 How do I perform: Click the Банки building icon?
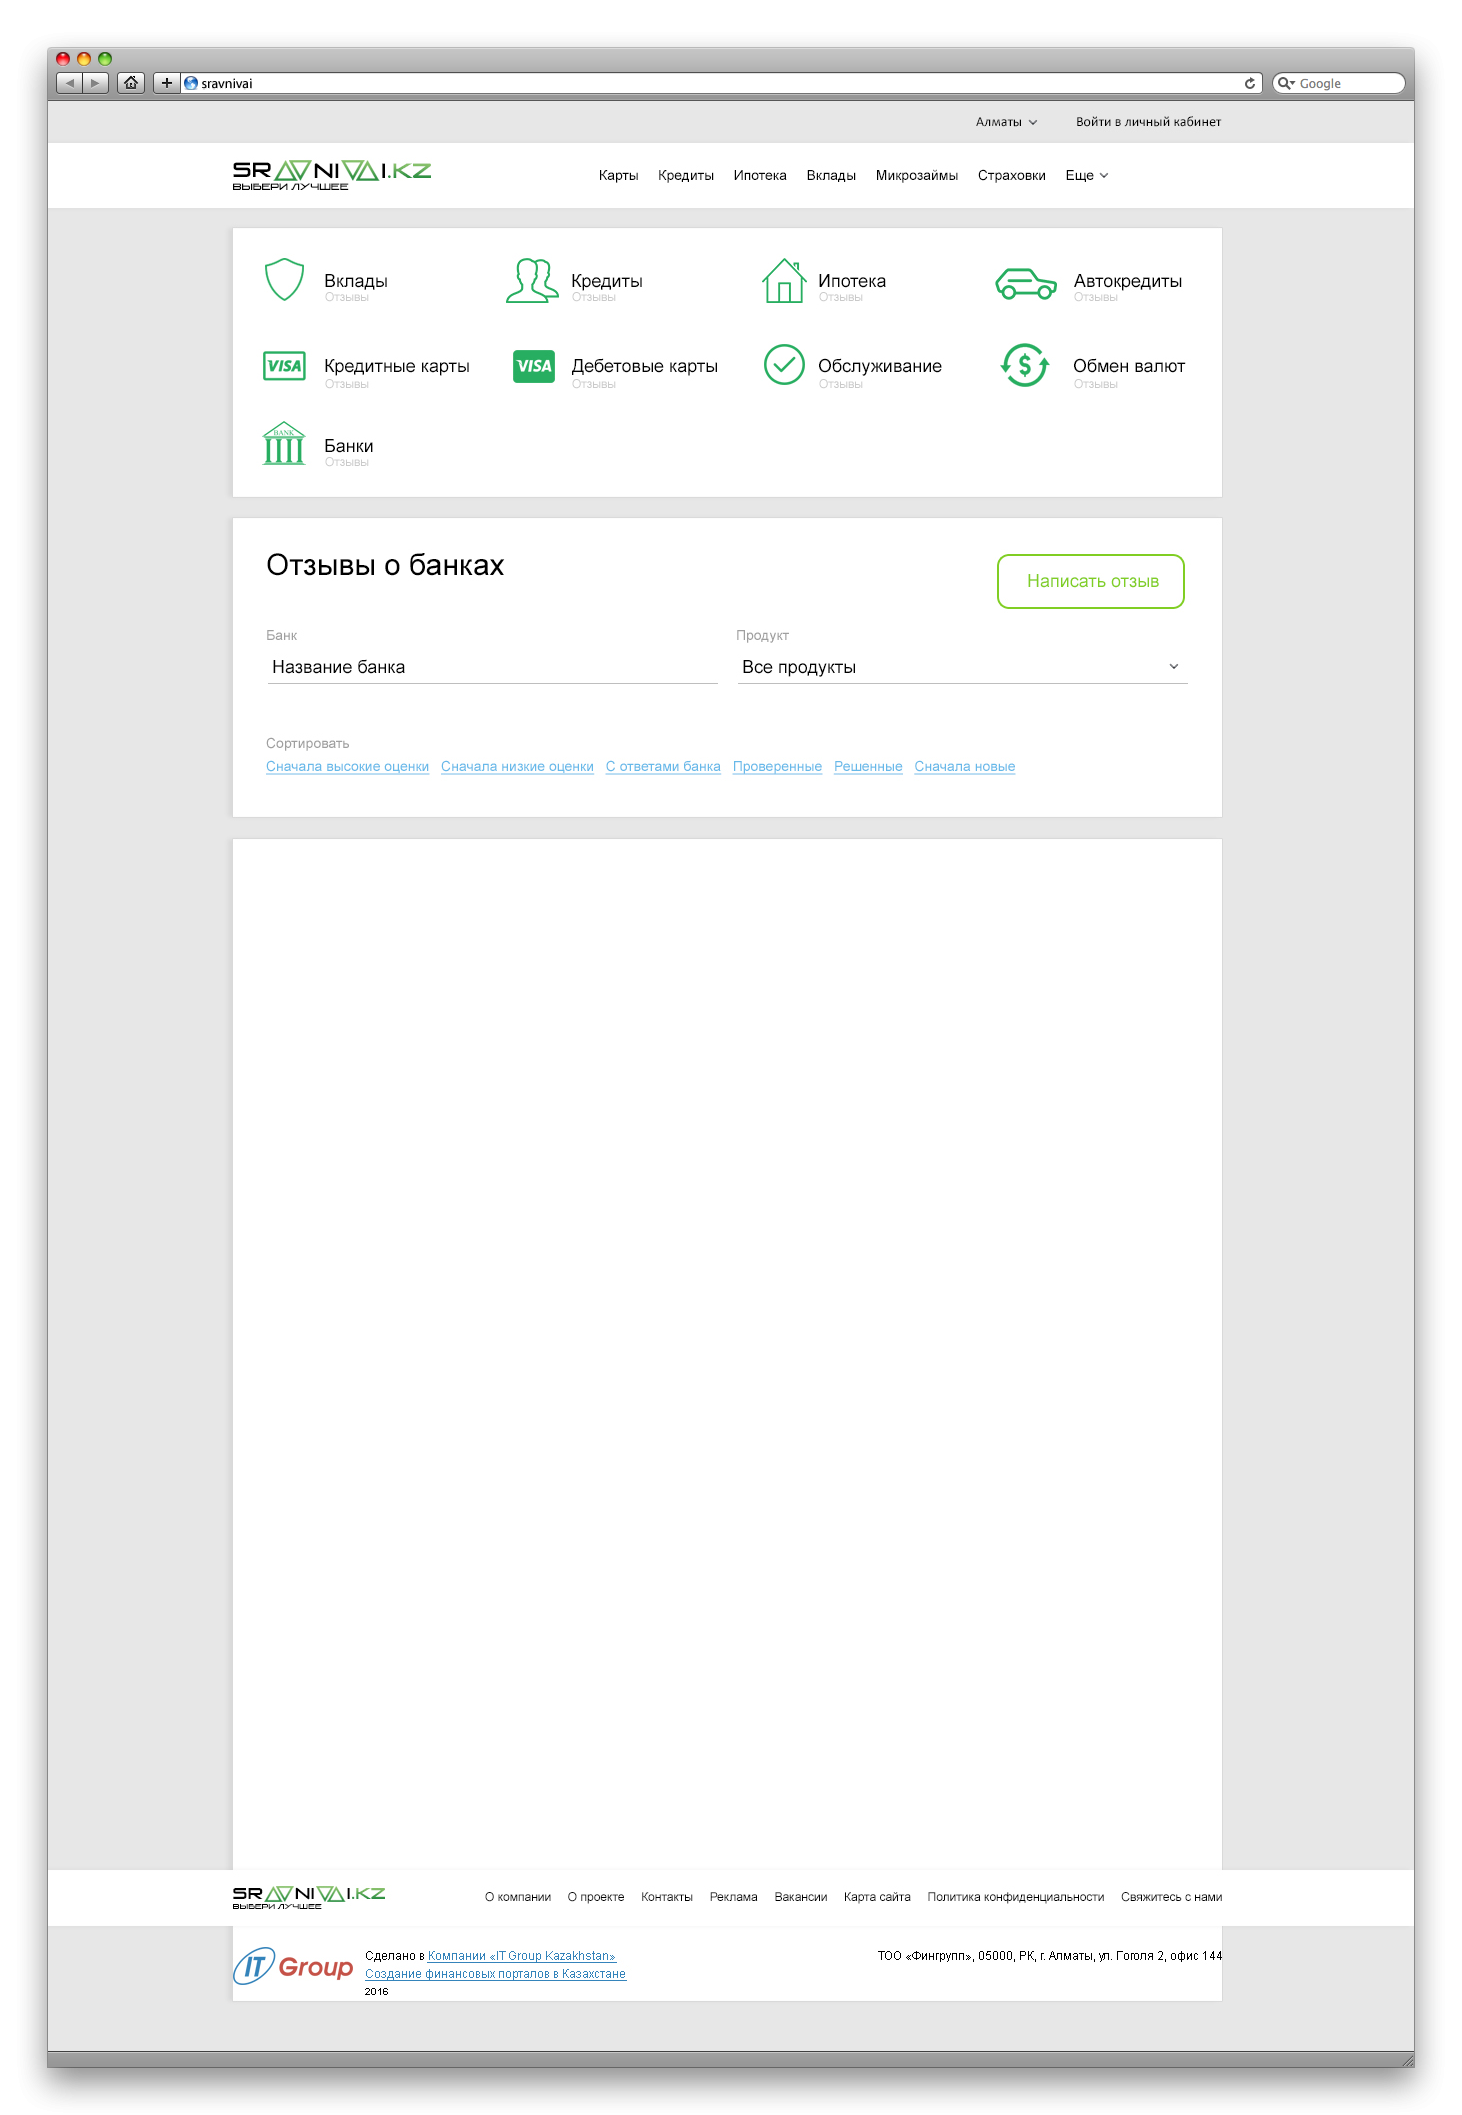tap(284, 443)
